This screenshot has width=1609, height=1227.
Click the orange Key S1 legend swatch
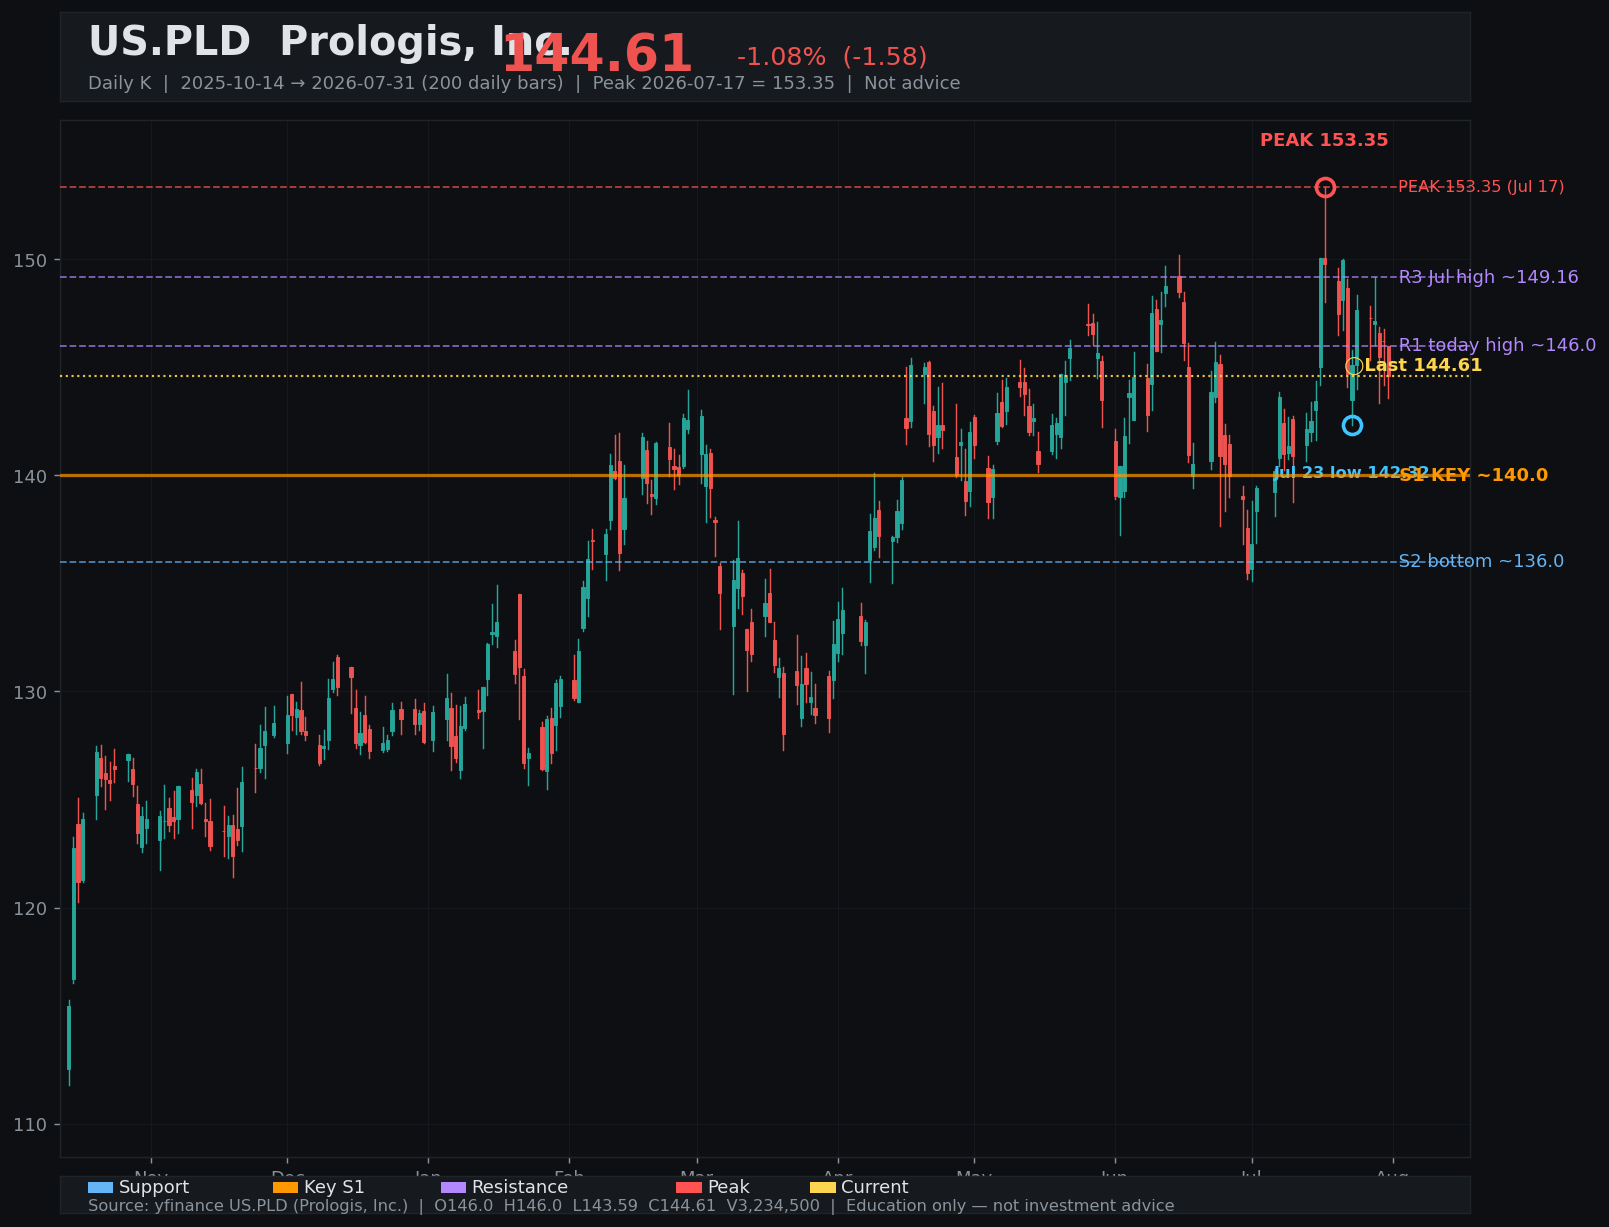coord(285,1188)
